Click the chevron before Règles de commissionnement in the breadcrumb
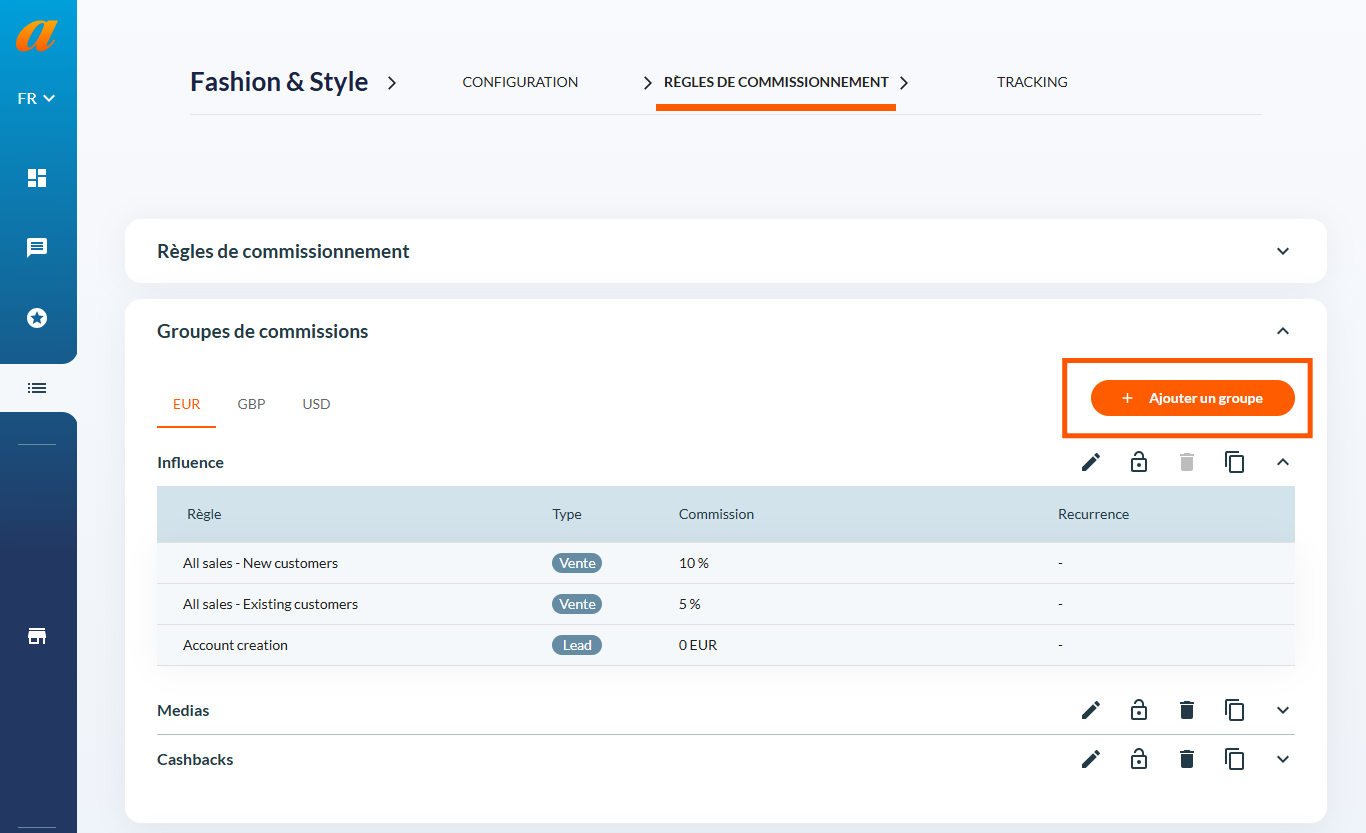1366x833 pixels. [x=647, y=82]
